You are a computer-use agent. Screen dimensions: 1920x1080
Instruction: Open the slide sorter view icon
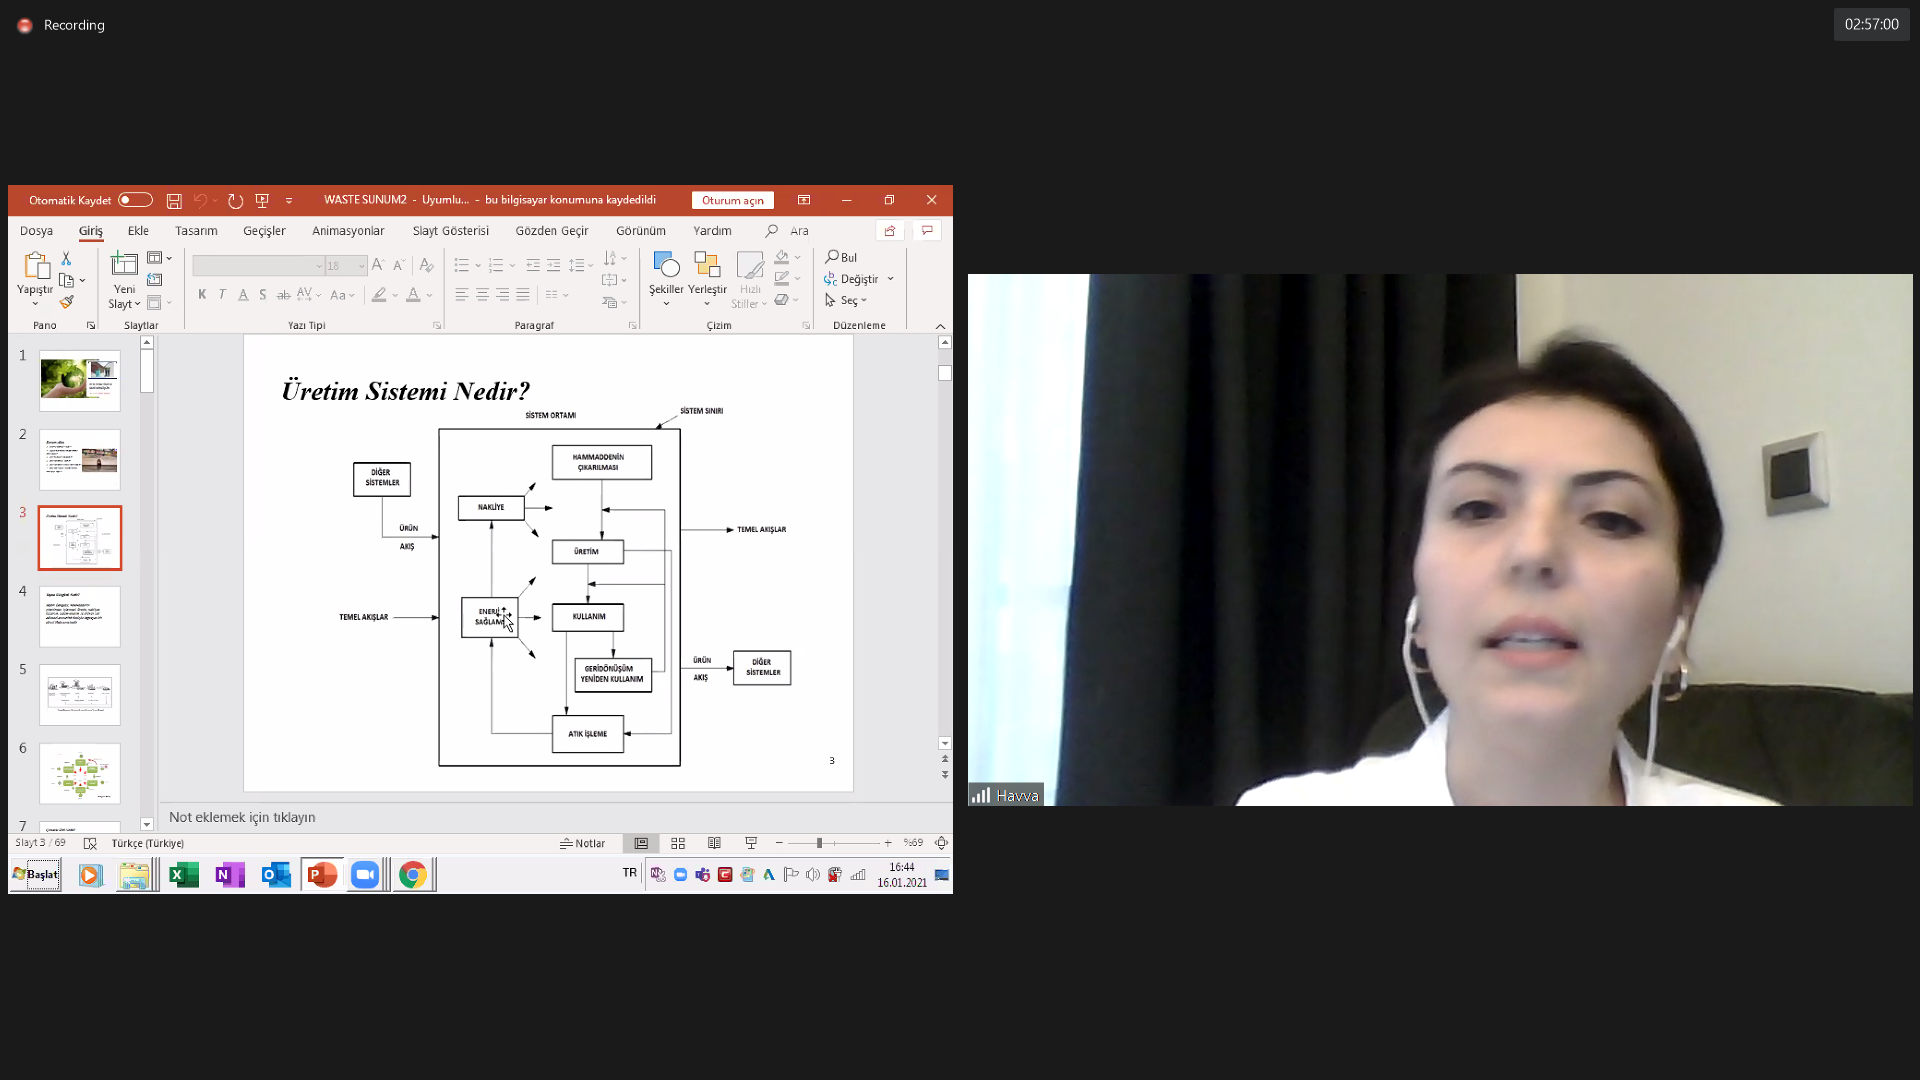point(678,843)
